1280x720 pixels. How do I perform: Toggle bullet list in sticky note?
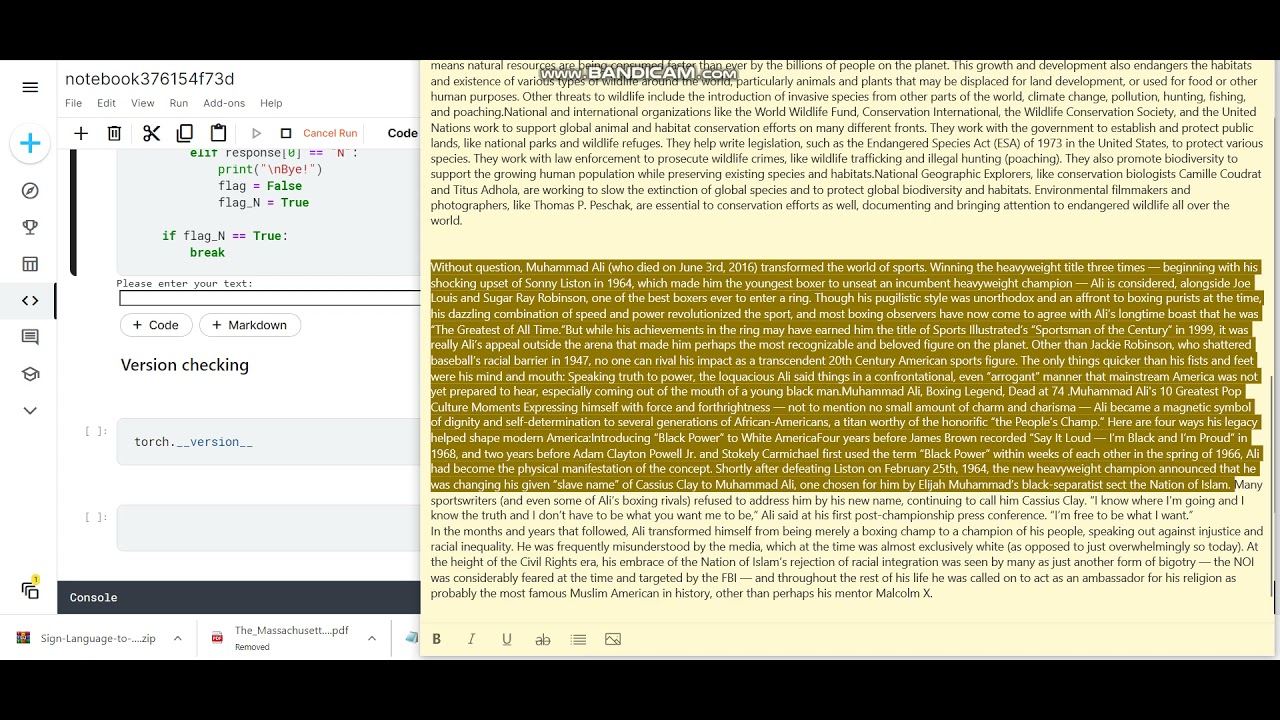(578, 639)
